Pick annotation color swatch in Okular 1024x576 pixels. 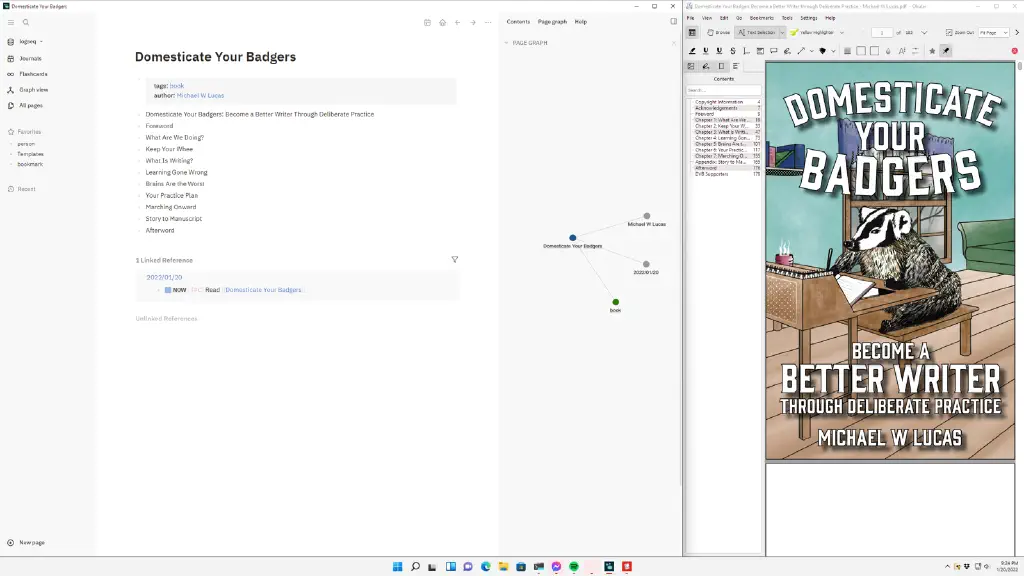861,51
